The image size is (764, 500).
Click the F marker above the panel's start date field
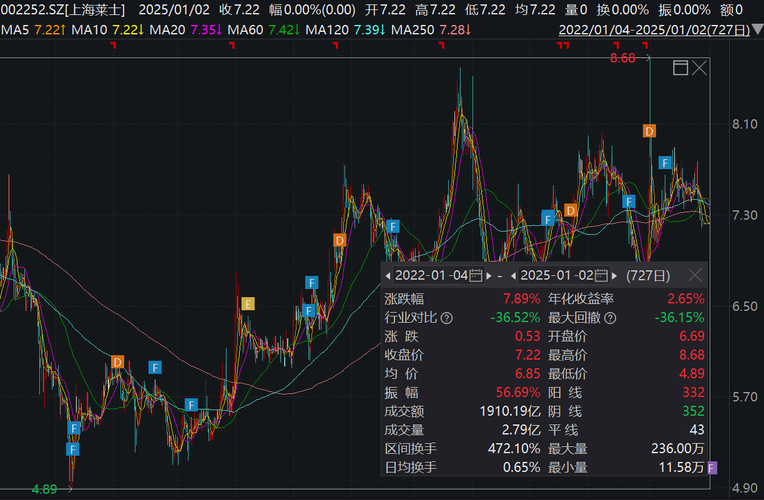[x=393, y=227]
